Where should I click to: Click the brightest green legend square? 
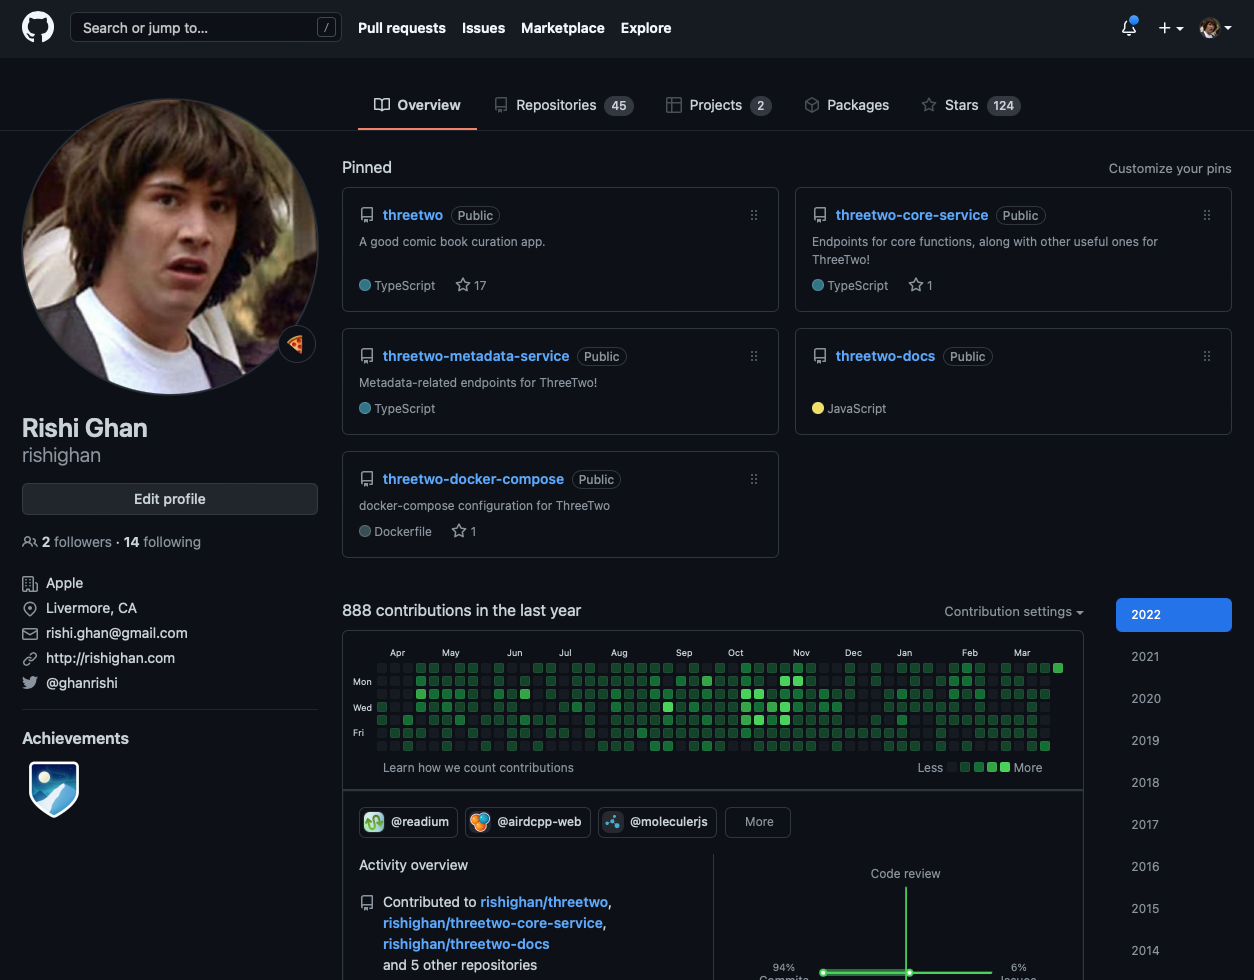(1004, 767)
